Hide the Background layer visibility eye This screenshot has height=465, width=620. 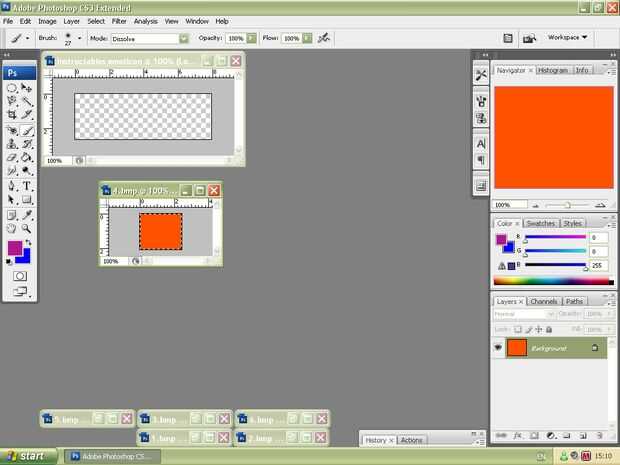[498, 348]
